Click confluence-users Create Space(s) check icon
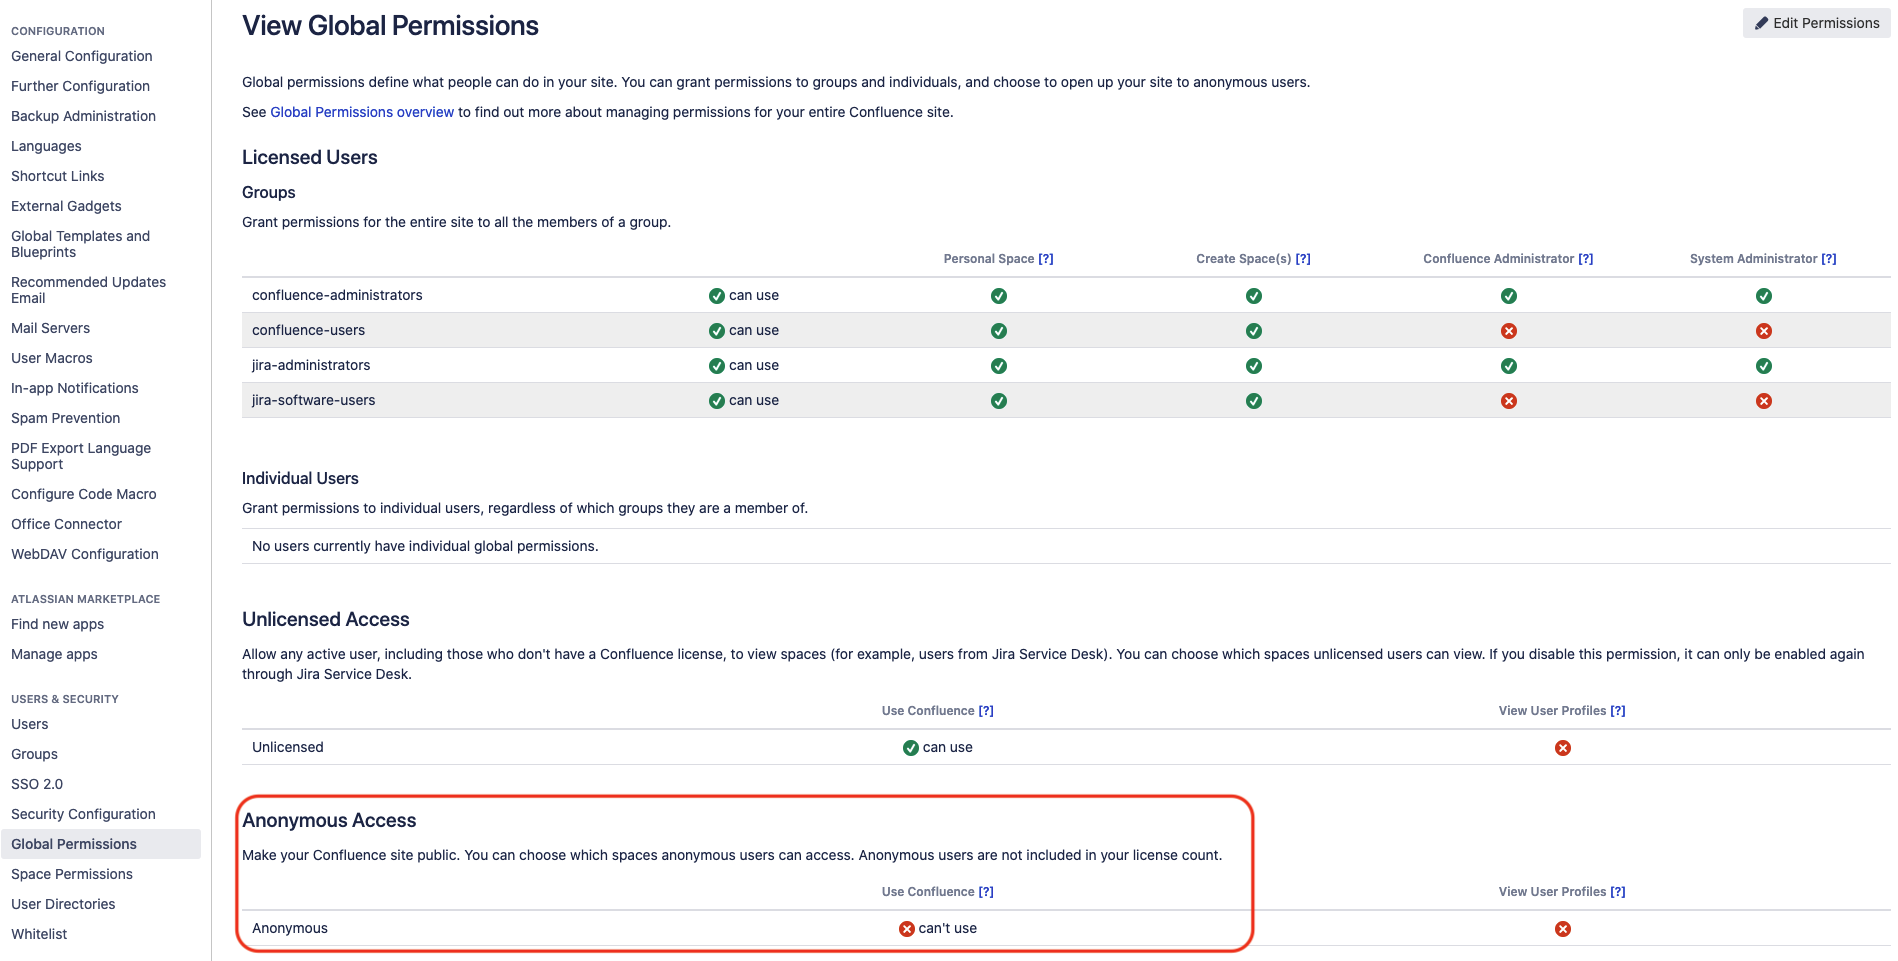This screenshot has height=961, width=1898. [1254, 331]
